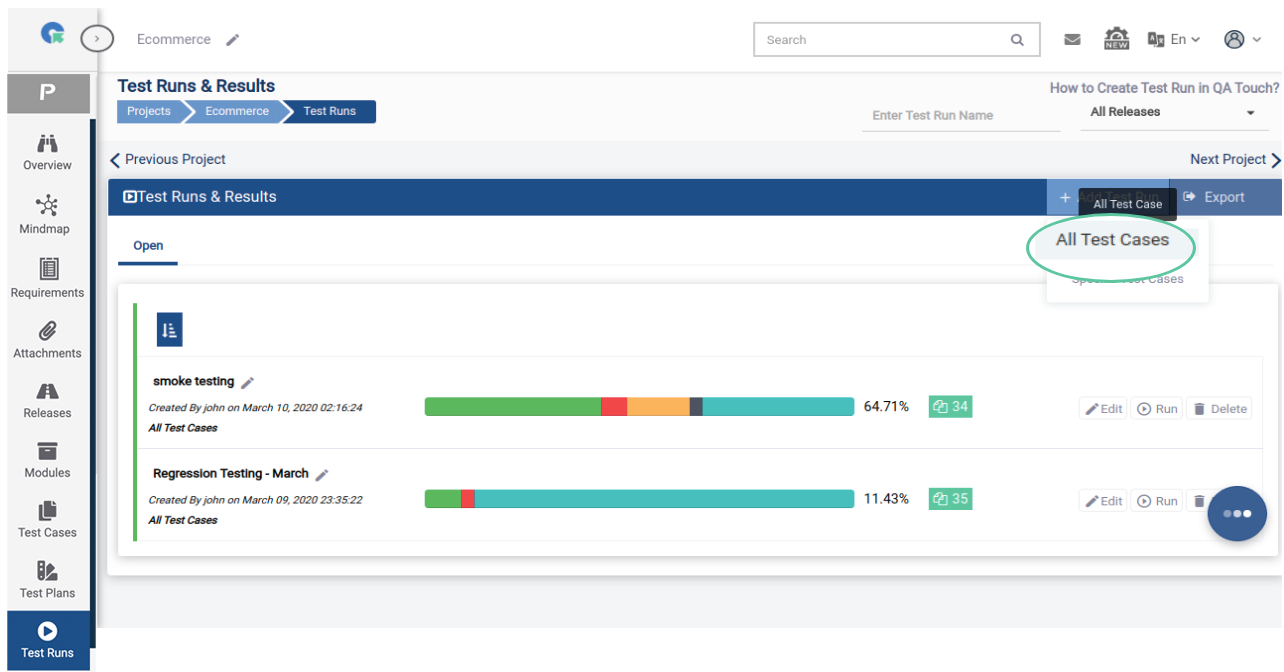
Task: Choose All Test Cases from the menu
Action: (x=1112, y=240)
